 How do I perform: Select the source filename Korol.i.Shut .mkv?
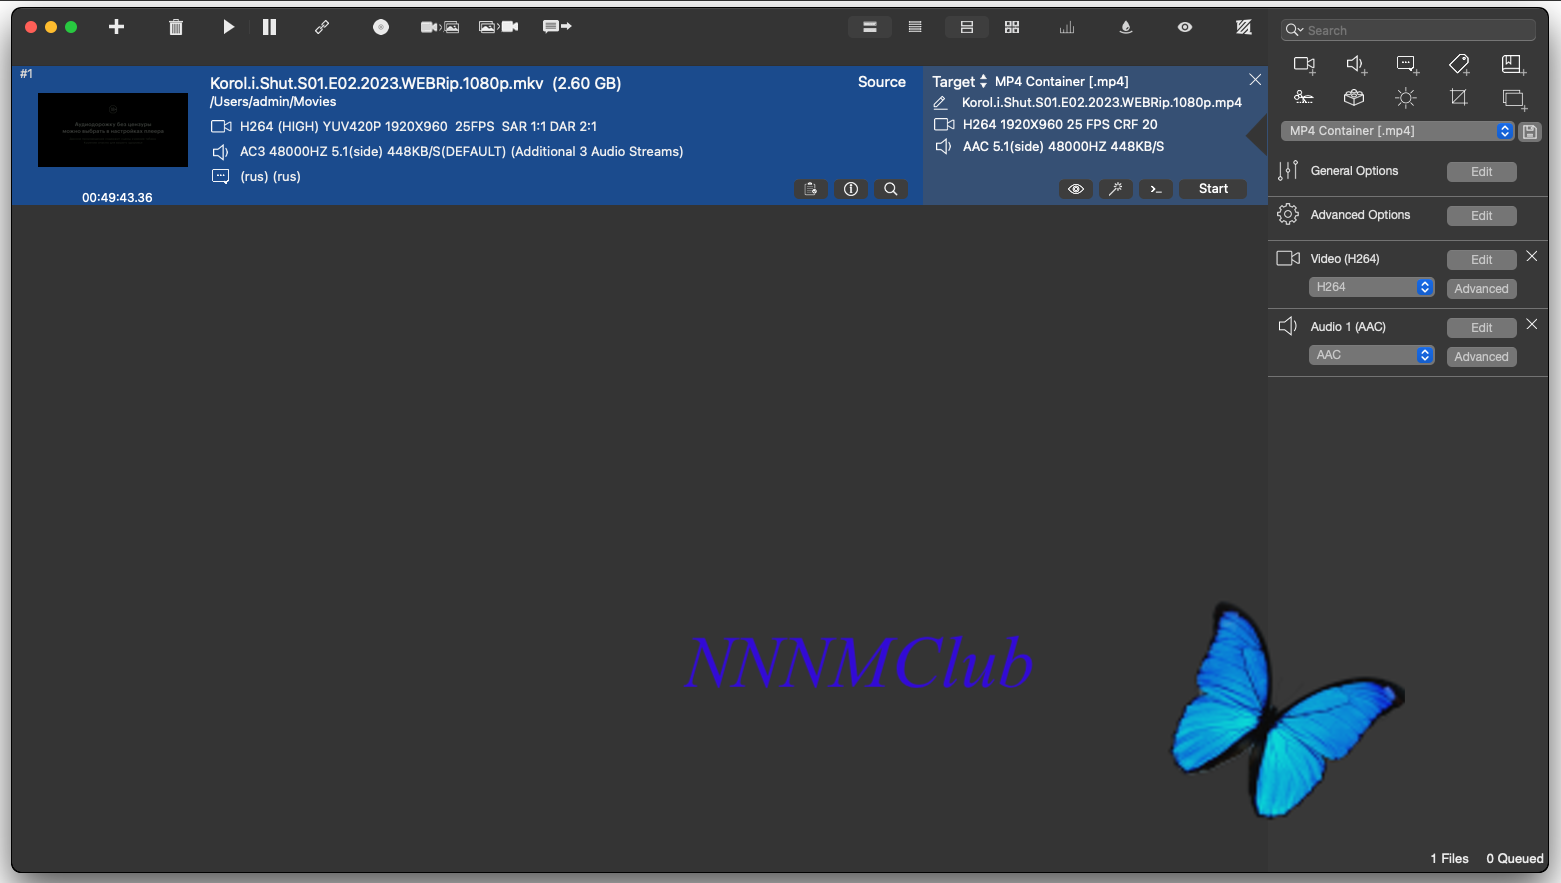tap(376, 83)
